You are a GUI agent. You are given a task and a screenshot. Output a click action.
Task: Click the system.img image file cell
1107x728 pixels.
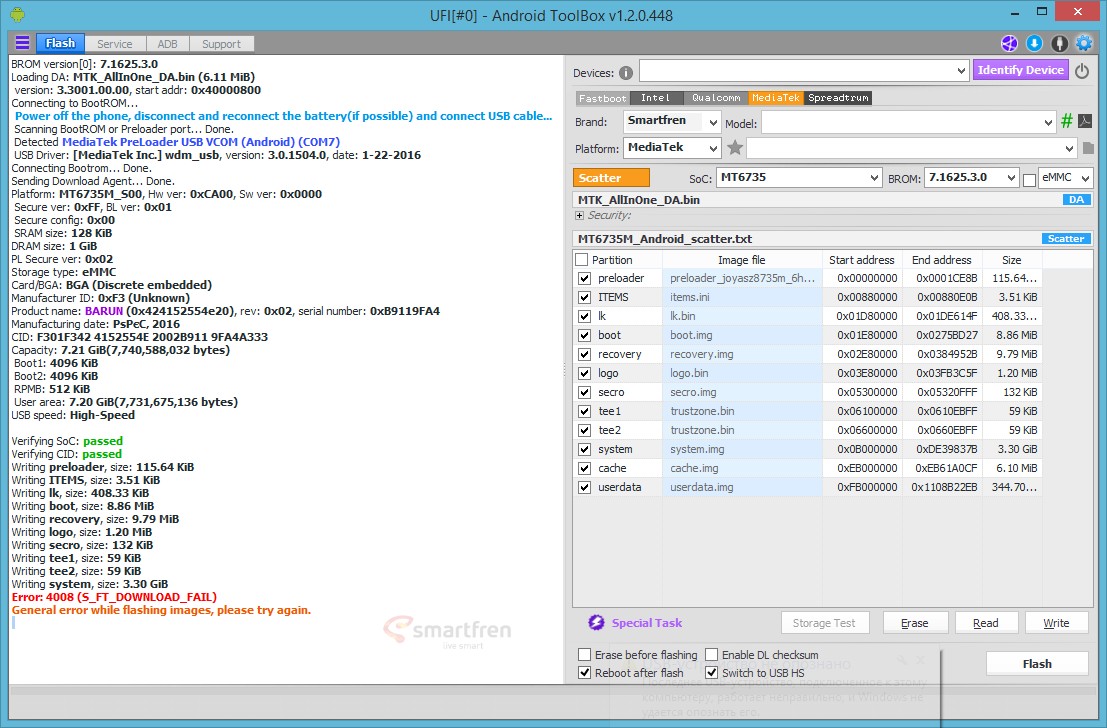[x=742, y=449]
